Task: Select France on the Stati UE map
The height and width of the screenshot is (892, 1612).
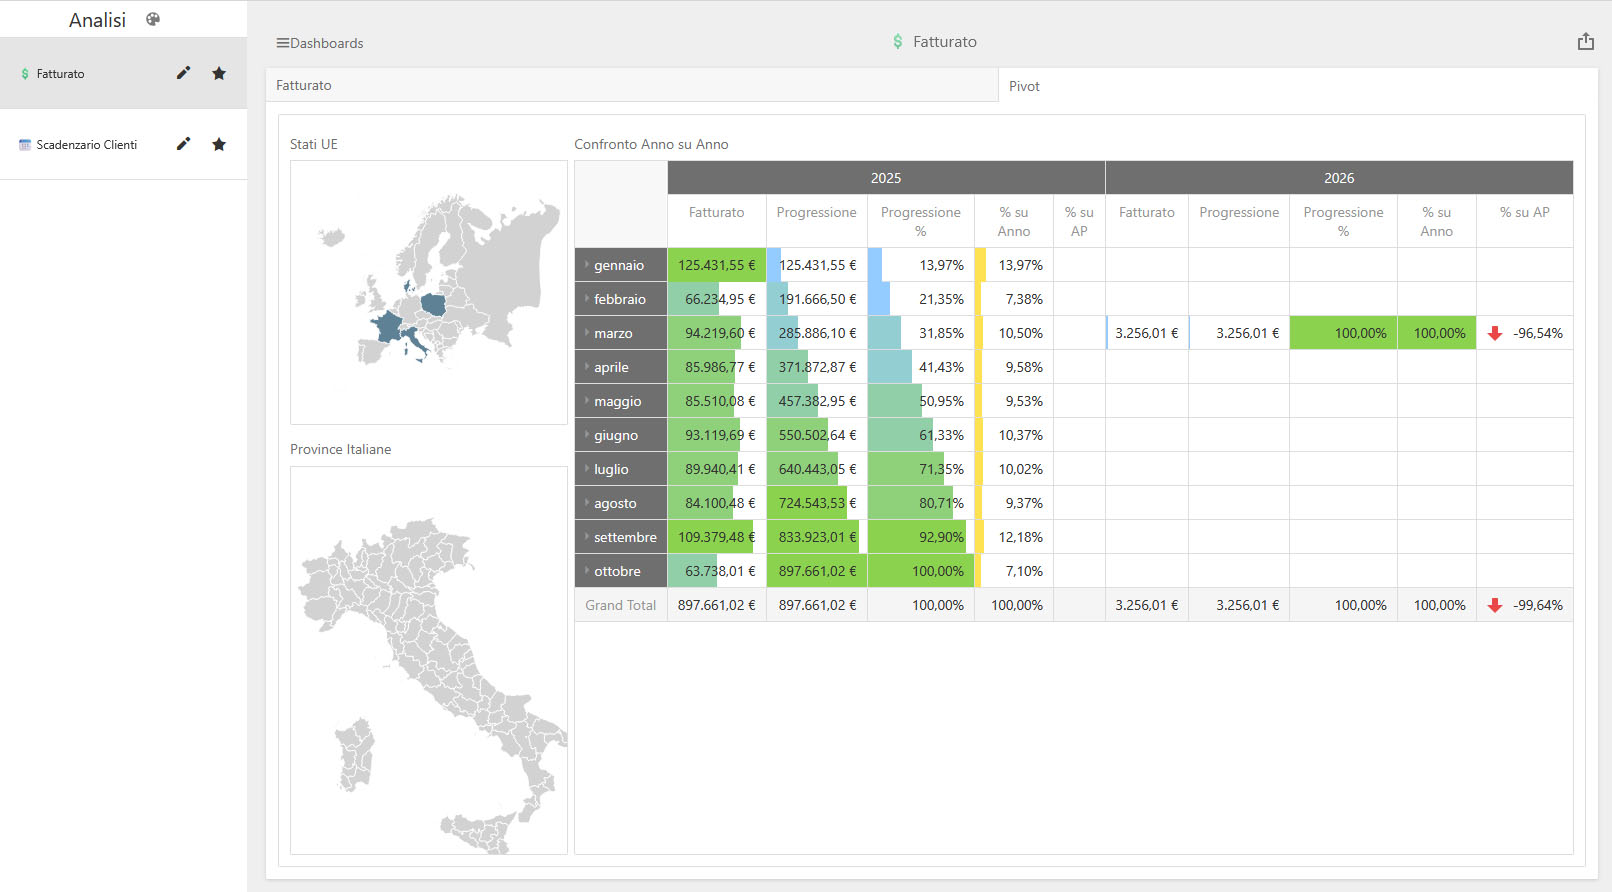Action: click(x=387, y=326)
